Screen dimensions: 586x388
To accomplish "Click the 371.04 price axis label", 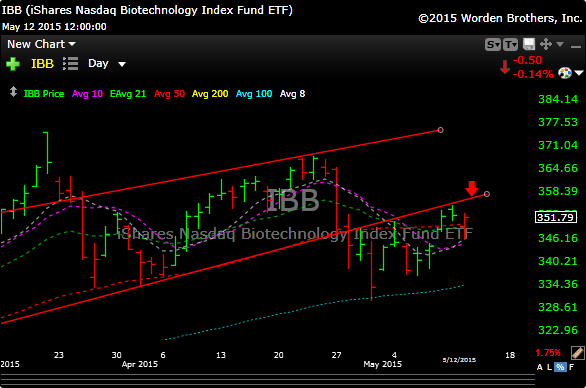I will 558,145.
